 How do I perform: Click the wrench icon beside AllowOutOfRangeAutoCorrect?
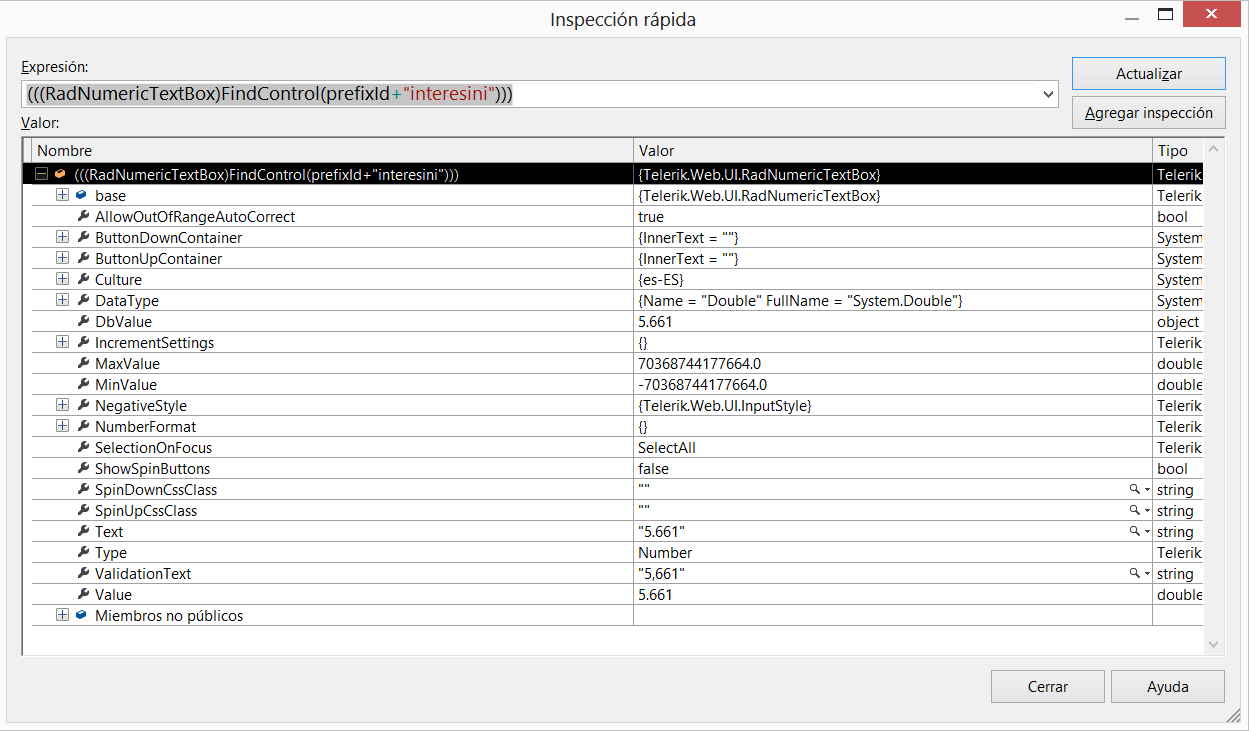[83, 216]
